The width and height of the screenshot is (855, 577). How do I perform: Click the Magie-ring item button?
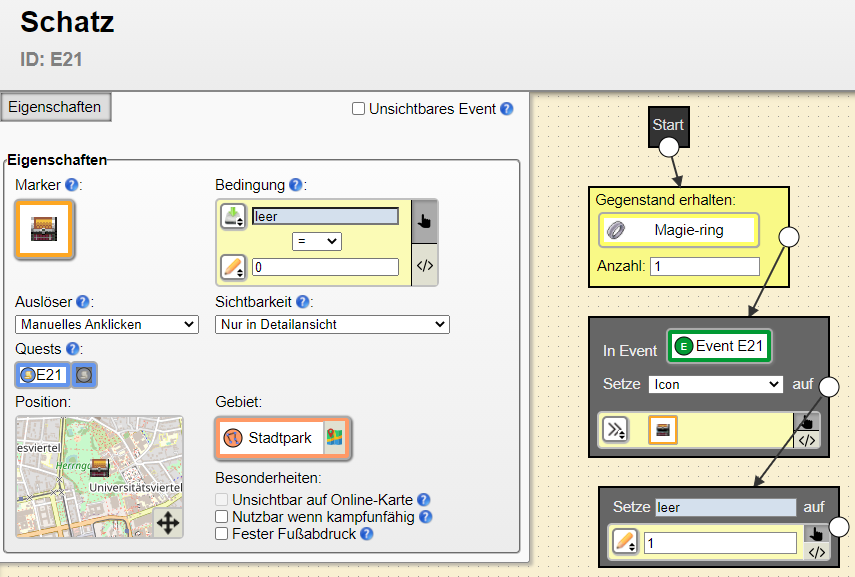pyautogui.click(x=678, y=230)
